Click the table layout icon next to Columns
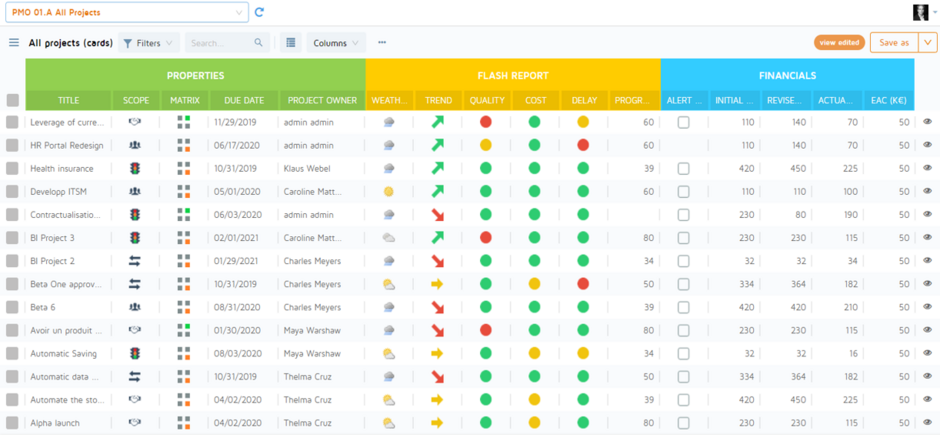The height and width of the screenshot is (435, 940). coord(290,43)
